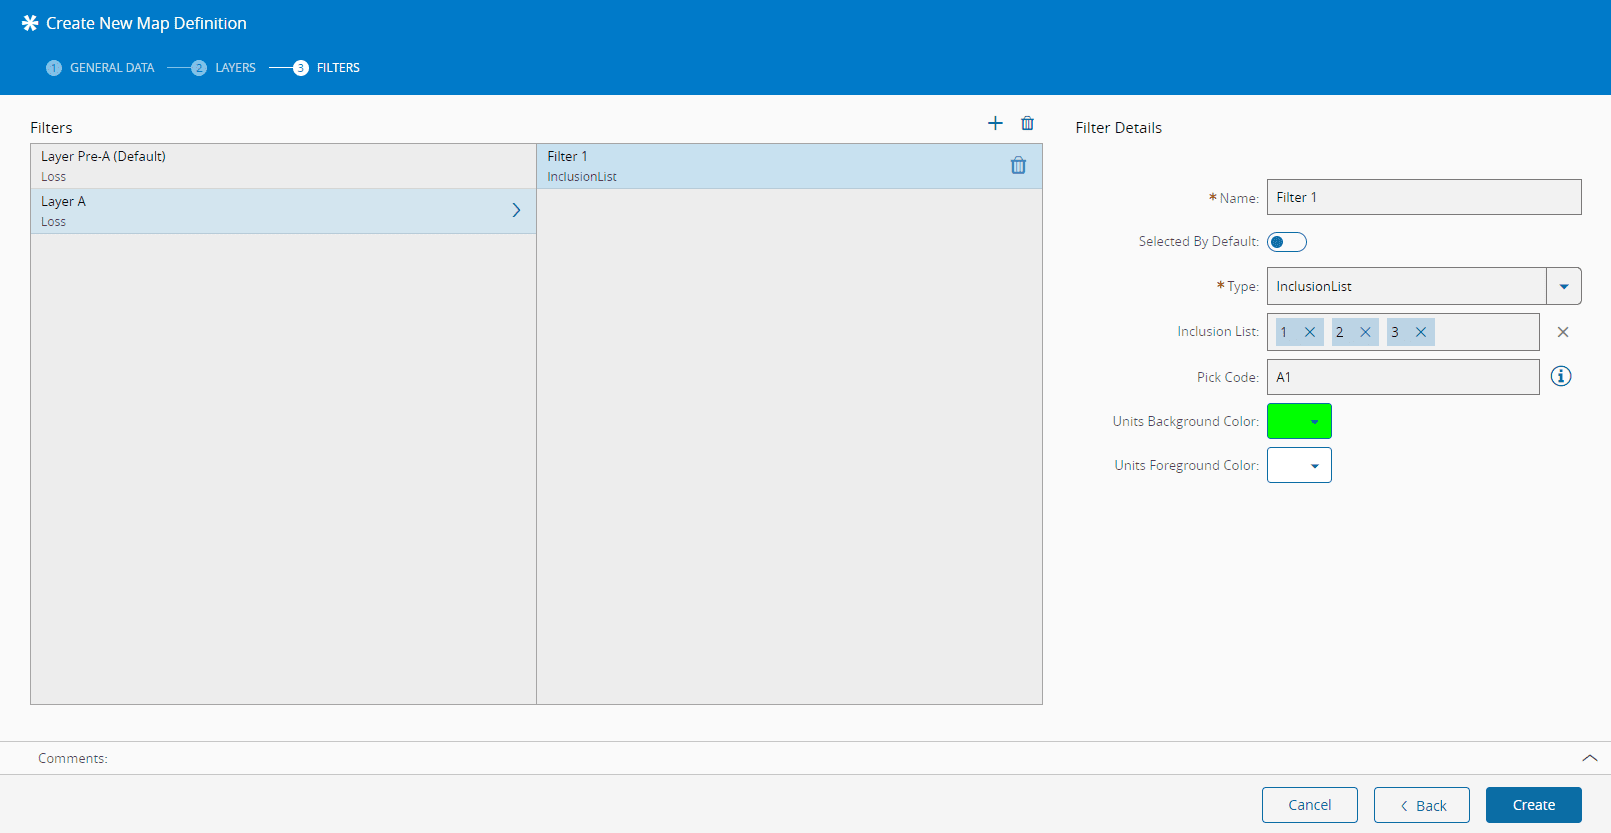This screenshot has width=1611, height=833.
Task: Click the plus icon to add filter
Action: 995,123
